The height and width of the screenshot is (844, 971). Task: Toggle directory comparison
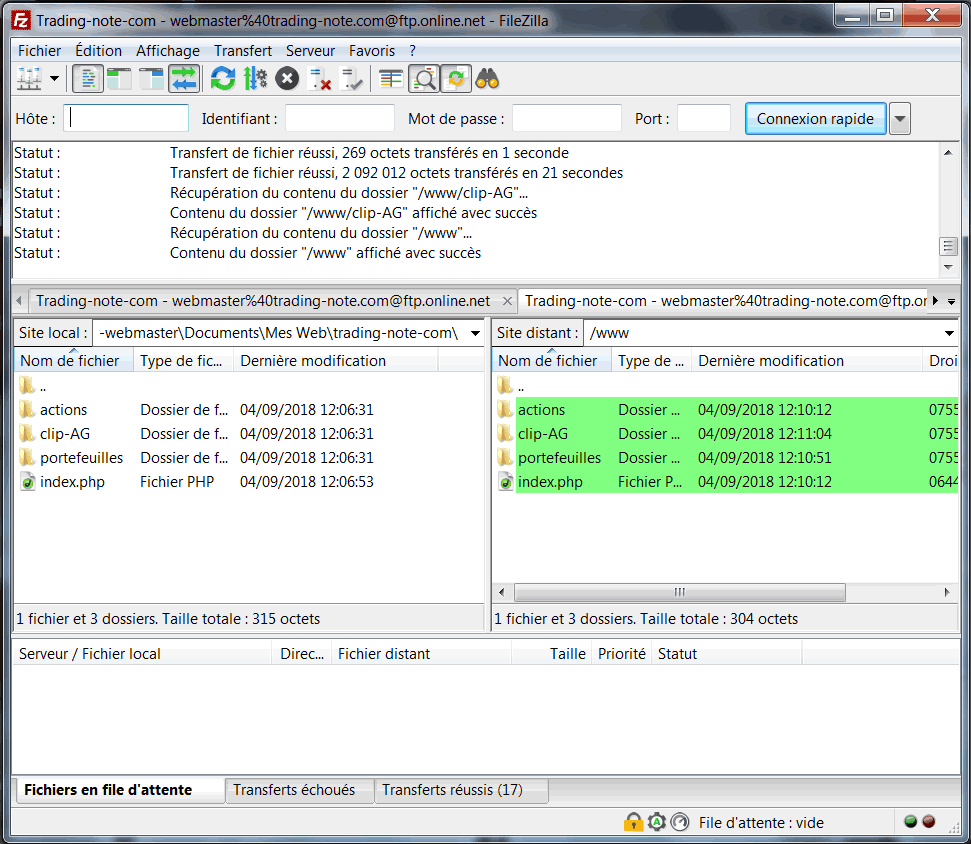click(424, 79)
